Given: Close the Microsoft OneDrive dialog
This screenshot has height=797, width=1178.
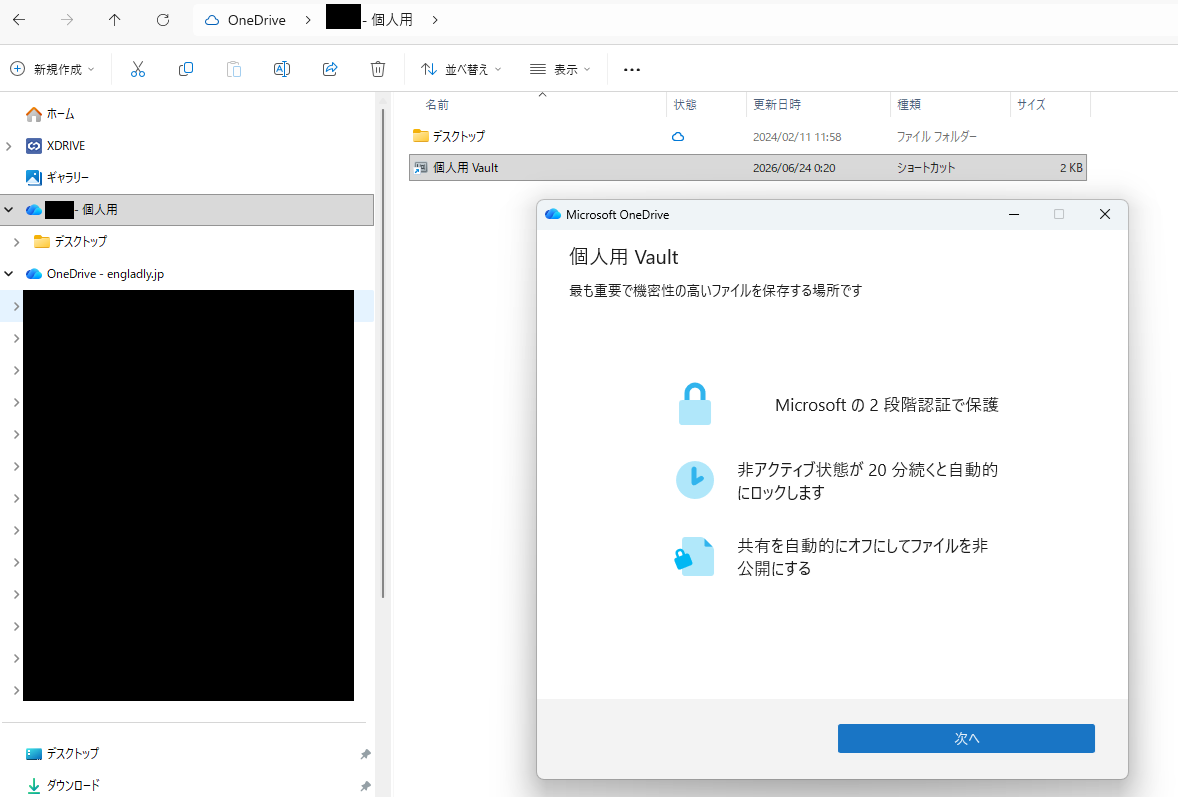Looking at the screenshot, I should [x=1104, y=214].
